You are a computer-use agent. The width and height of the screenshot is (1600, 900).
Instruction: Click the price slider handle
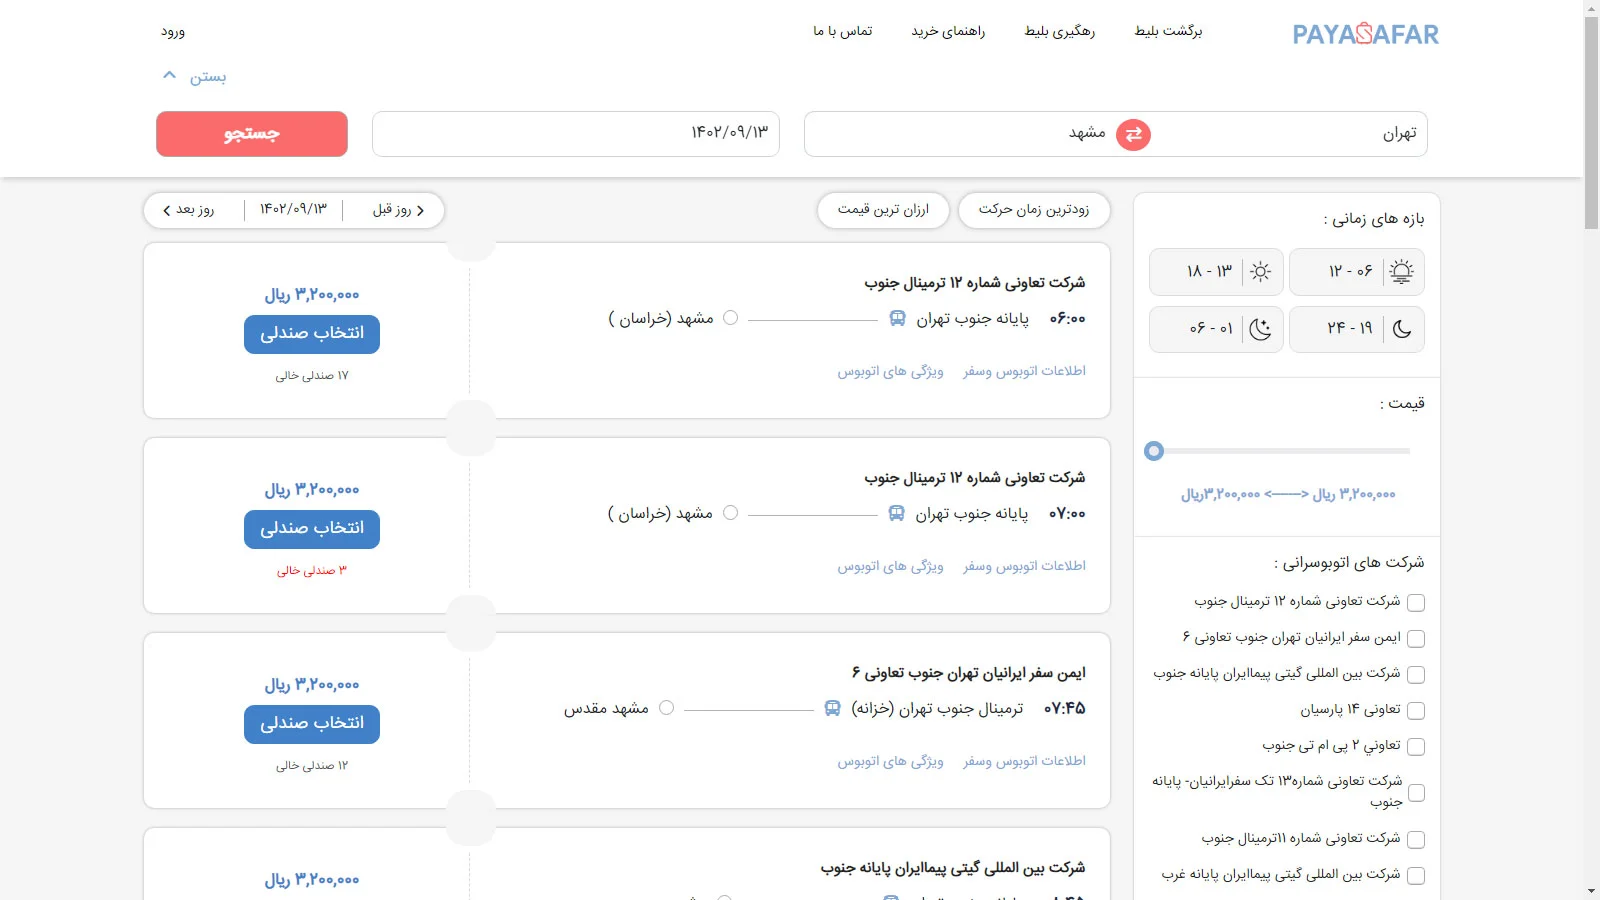coord(1154,451)
